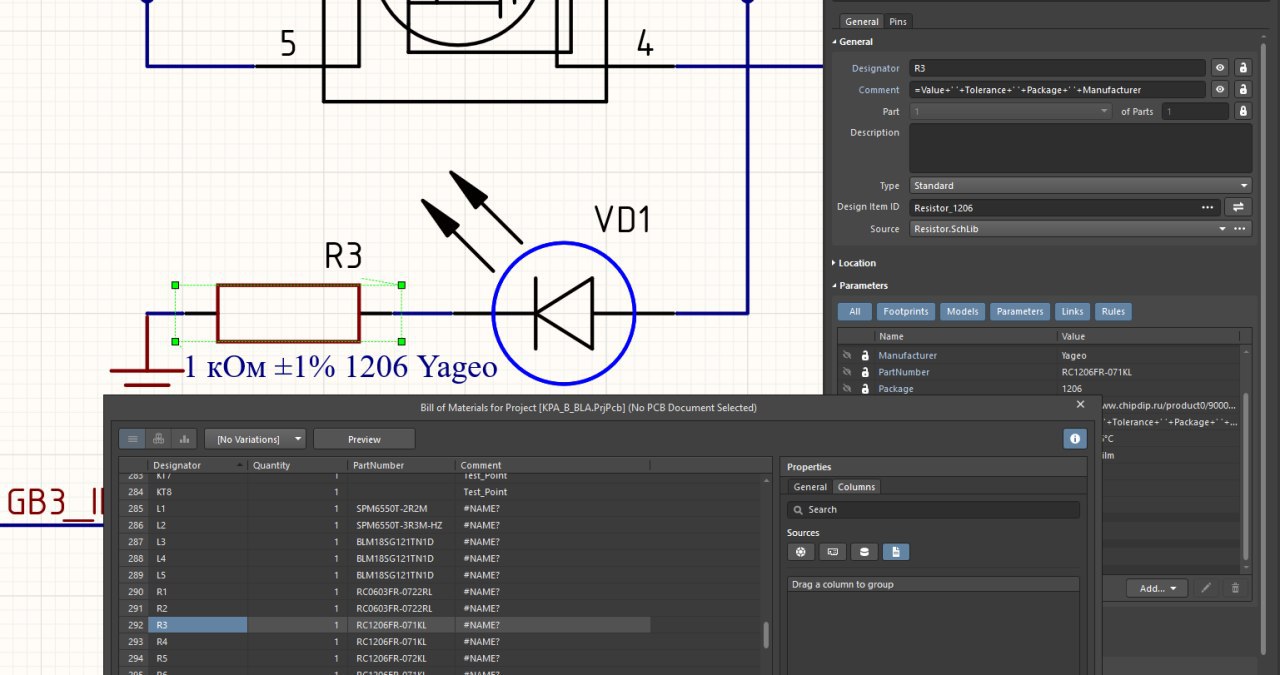Toggle document Sources icon in BOM
This screenshot has width=1280, height=675.
[x=896, y=552]
